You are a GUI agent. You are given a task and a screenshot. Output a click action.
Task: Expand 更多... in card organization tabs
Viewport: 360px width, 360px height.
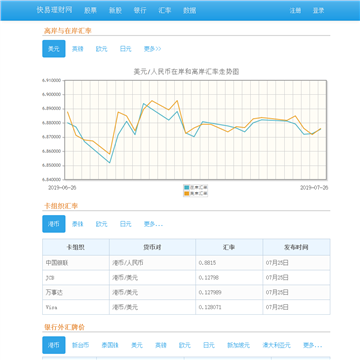pyautogui.click(x=153, y=224)
